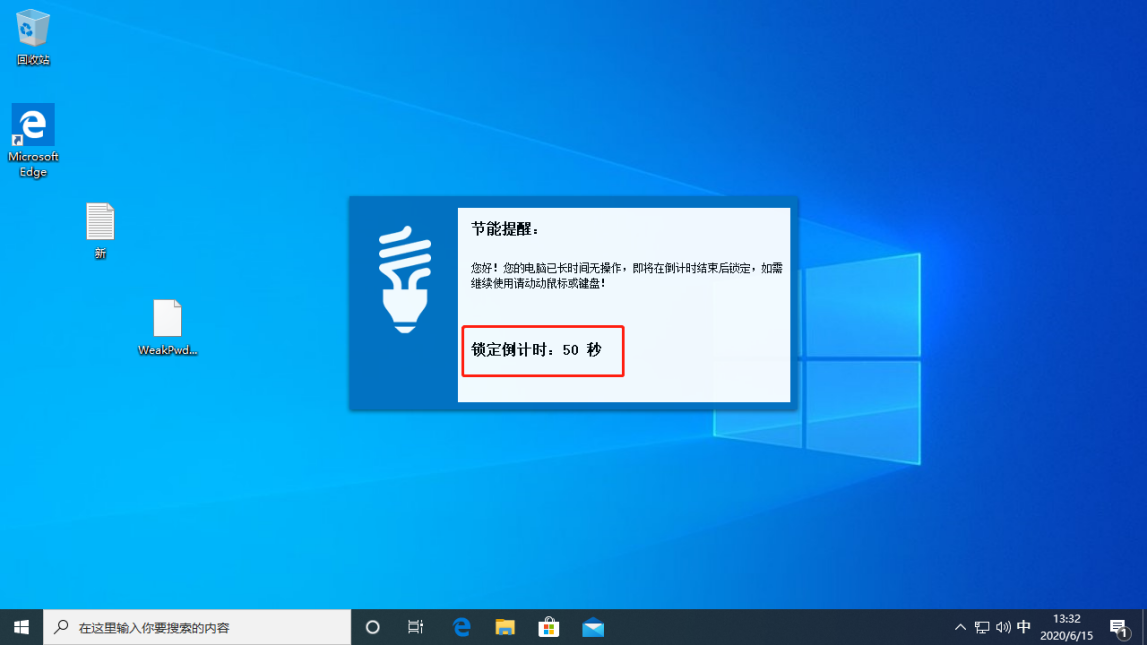Open the notification Action Center

[x=1118, y=627]
